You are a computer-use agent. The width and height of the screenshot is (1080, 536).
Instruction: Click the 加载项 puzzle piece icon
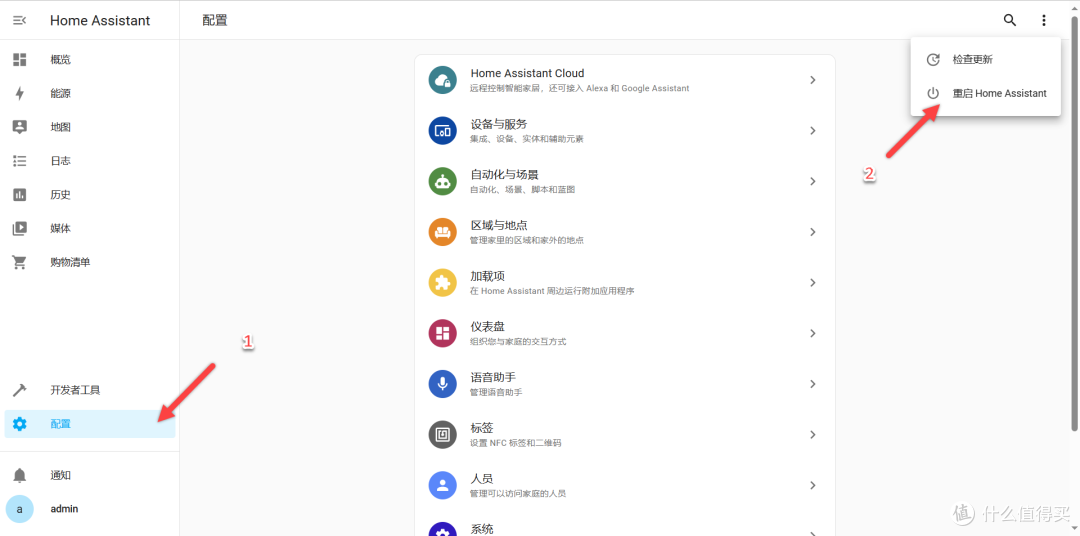point(443,282)
